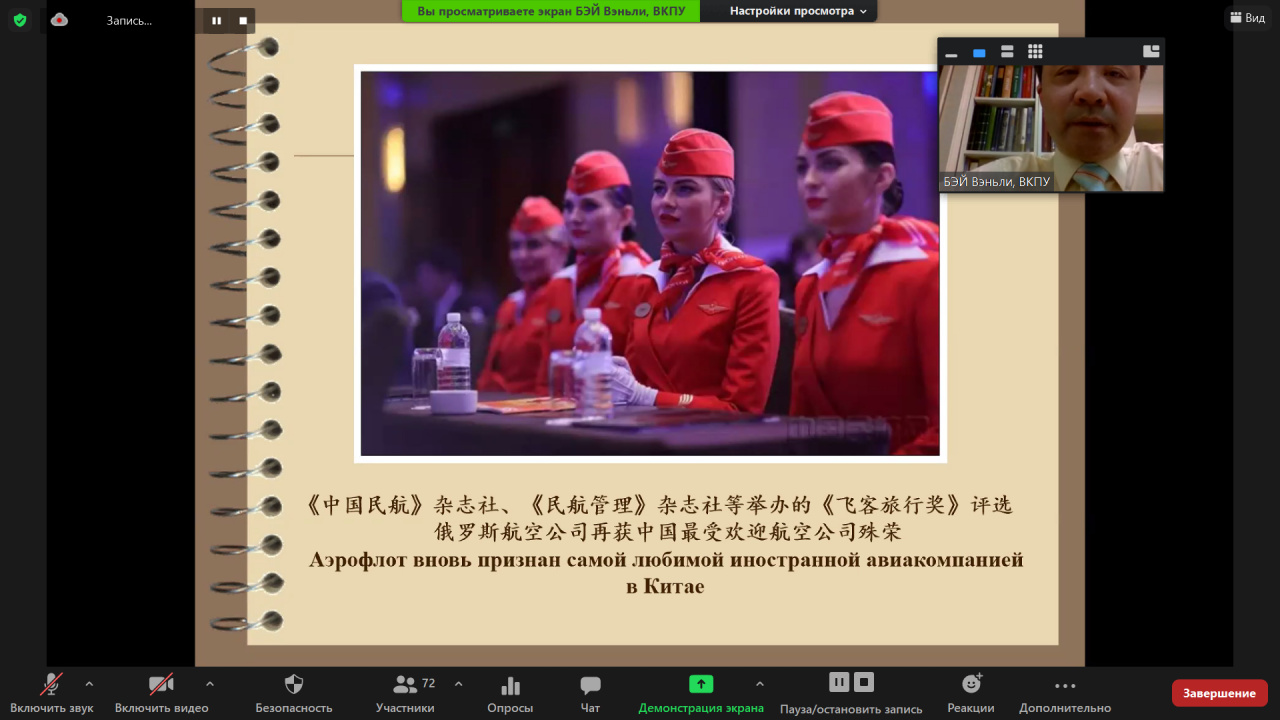The width and height of the screenshot is (1280, 720).
Task: Open the Опросы polls window
Action: pos(510,693)
